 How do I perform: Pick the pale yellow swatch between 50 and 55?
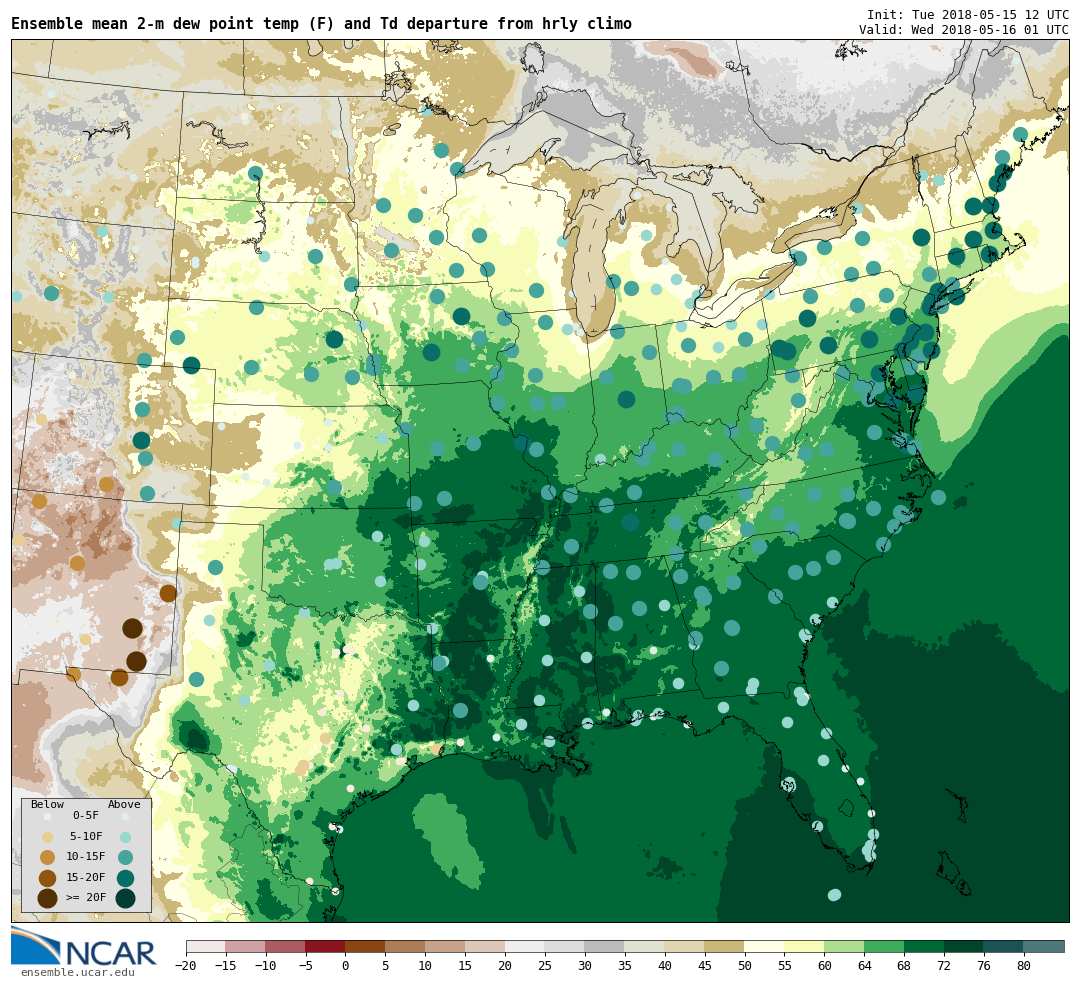click(x=765, y=946)
